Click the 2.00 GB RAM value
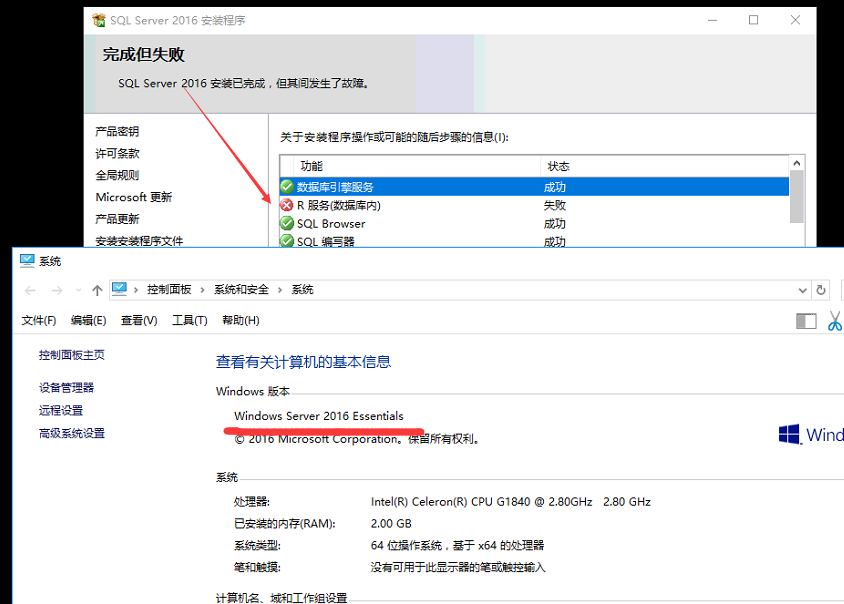The image size is (844, 604). [x=391, y=523]
